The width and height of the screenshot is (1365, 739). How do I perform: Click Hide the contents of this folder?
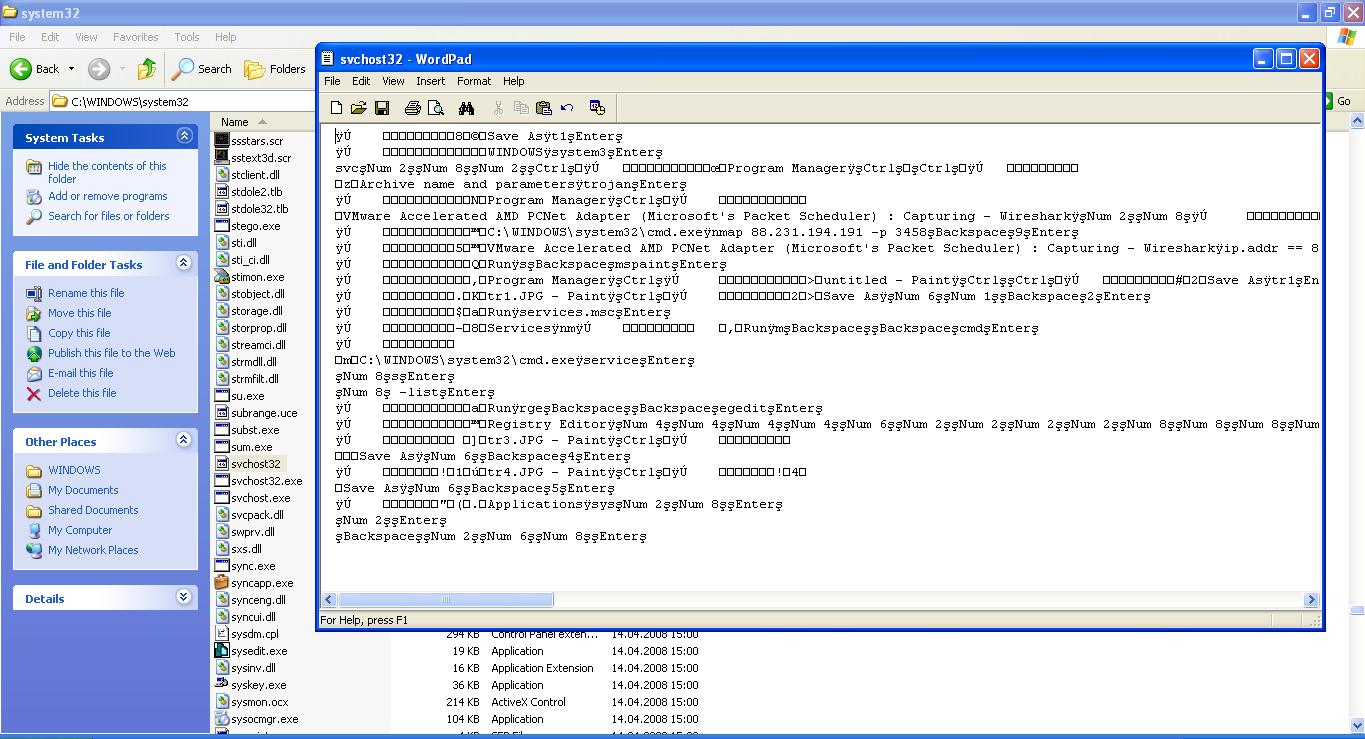pos(107,172)
